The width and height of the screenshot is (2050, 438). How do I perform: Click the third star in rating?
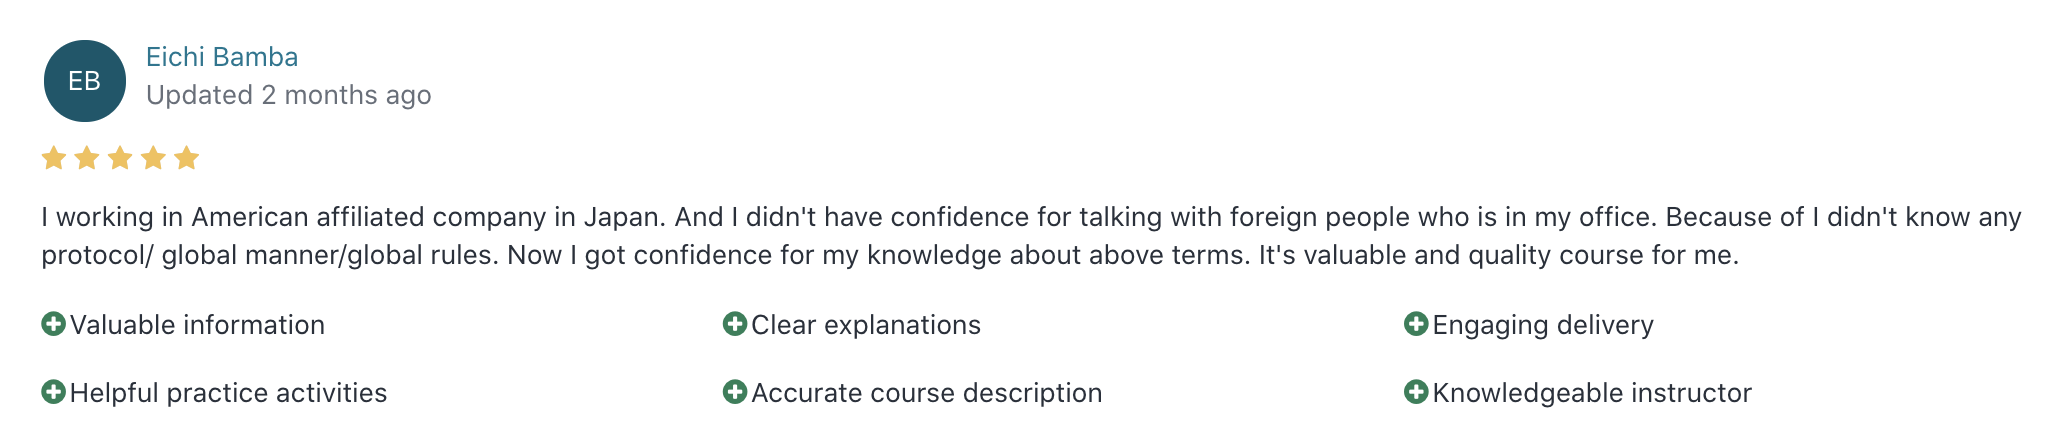pos(120,158)
